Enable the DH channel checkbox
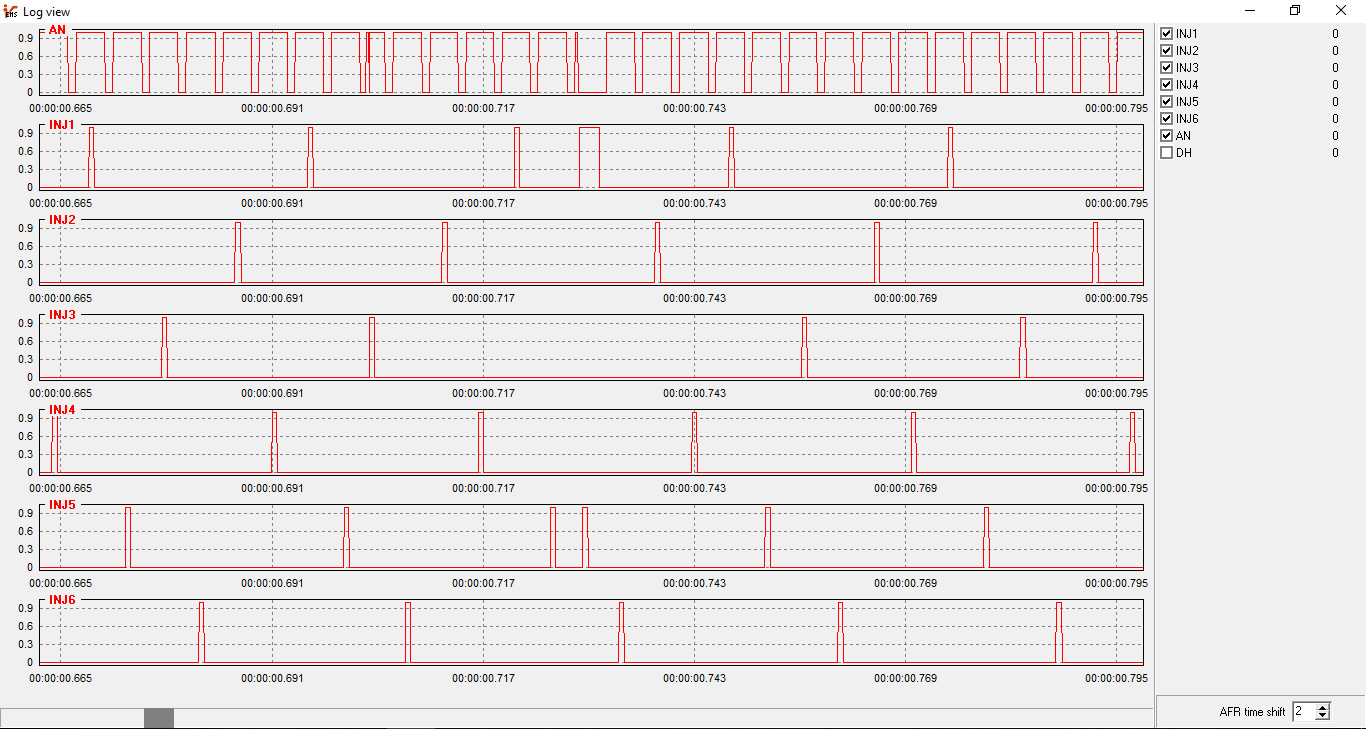Image resolution: width=1366 pixels, height=729 pixels. click(x=1166, y=153)
